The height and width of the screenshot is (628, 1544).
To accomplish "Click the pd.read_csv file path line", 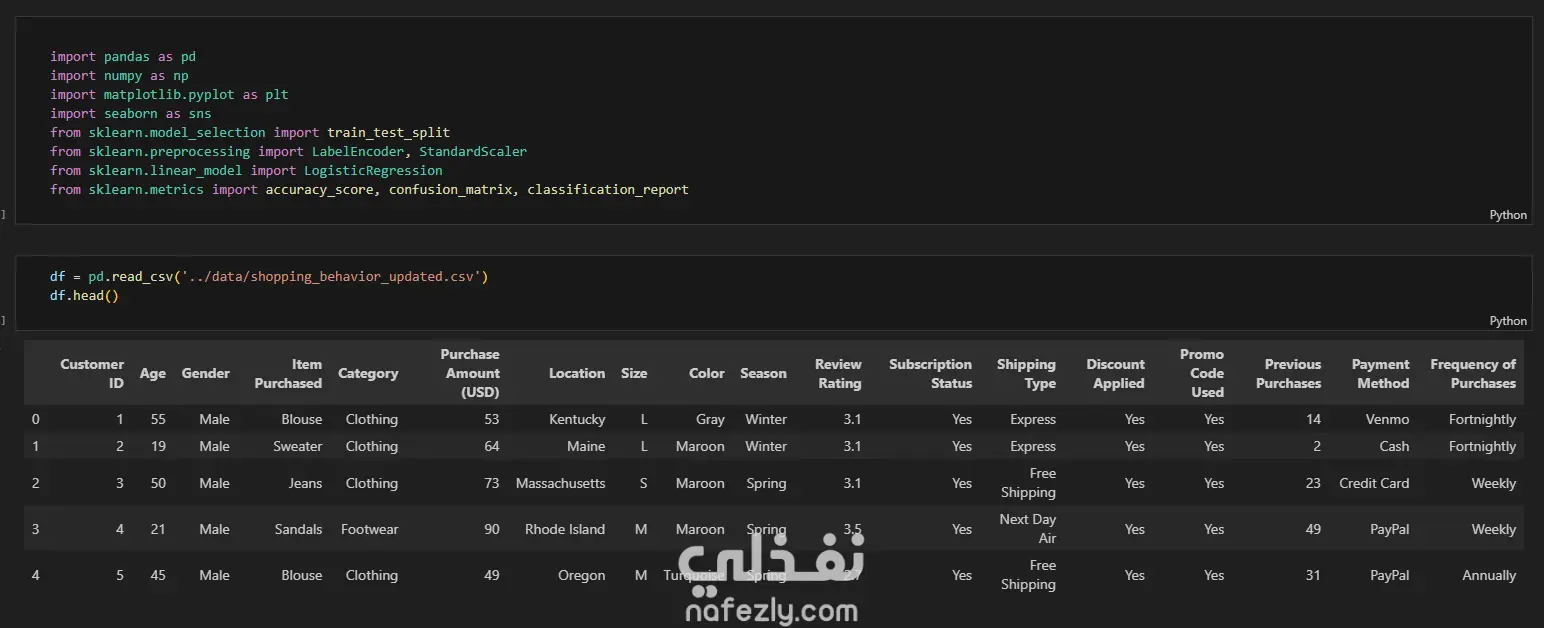I will pyautogui.click(x=269, y=277).
